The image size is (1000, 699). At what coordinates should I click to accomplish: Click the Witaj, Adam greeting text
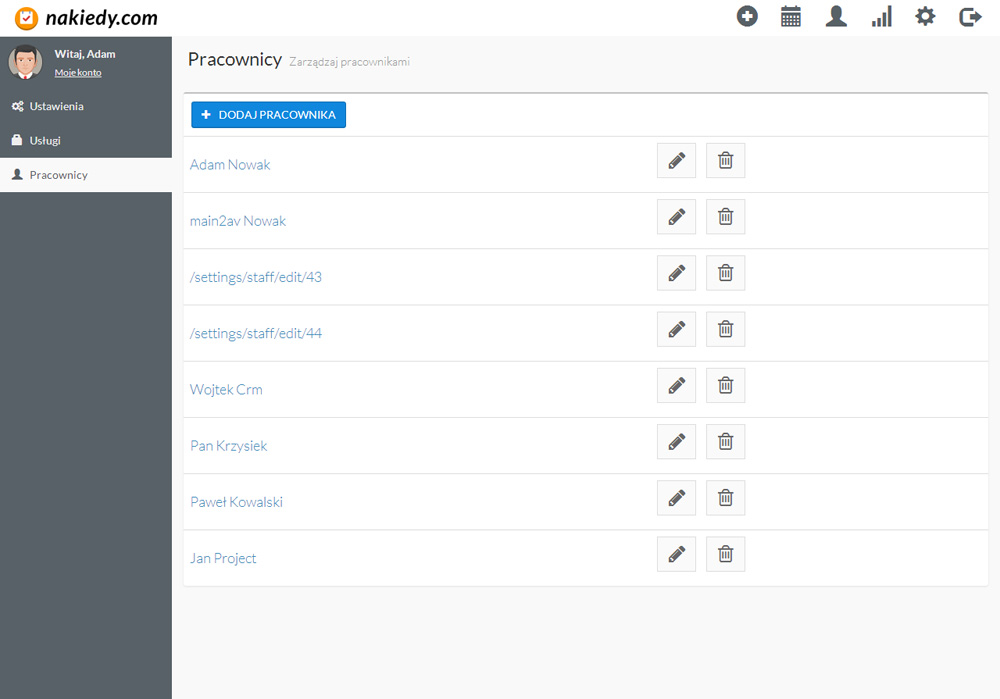85,54
